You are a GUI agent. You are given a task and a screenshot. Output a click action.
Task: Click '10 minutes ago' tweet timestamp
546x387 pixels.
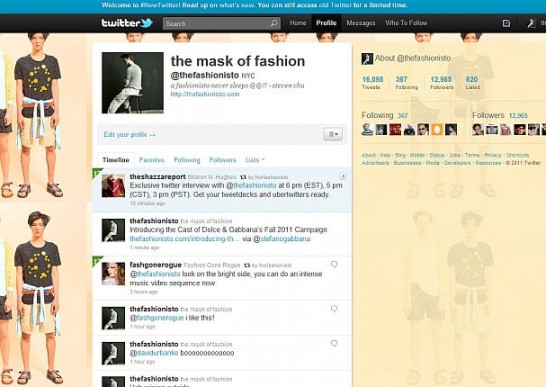(x=148, y=203)
